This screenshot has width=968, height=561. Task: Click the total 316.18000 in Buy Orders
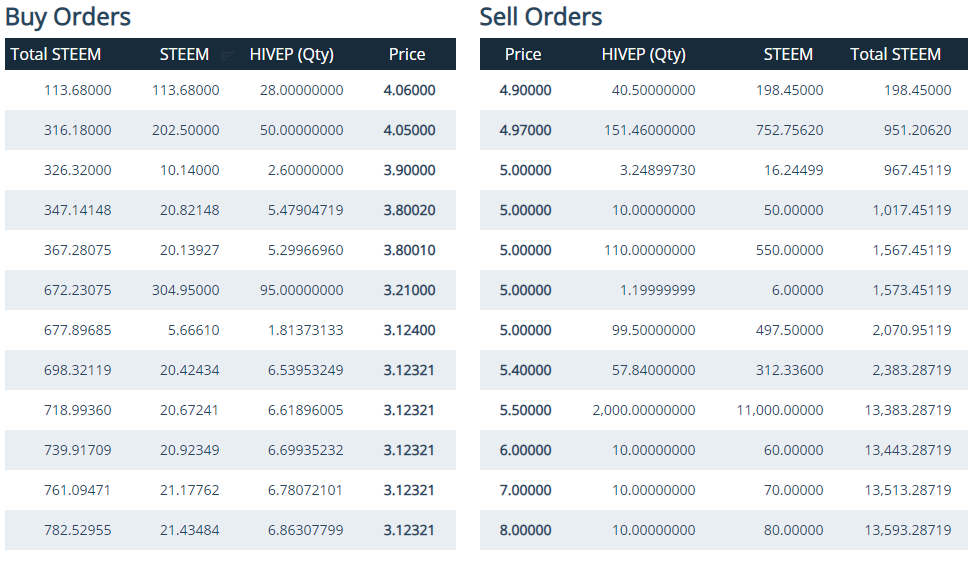pyautogui.click(x=78, y=130)
